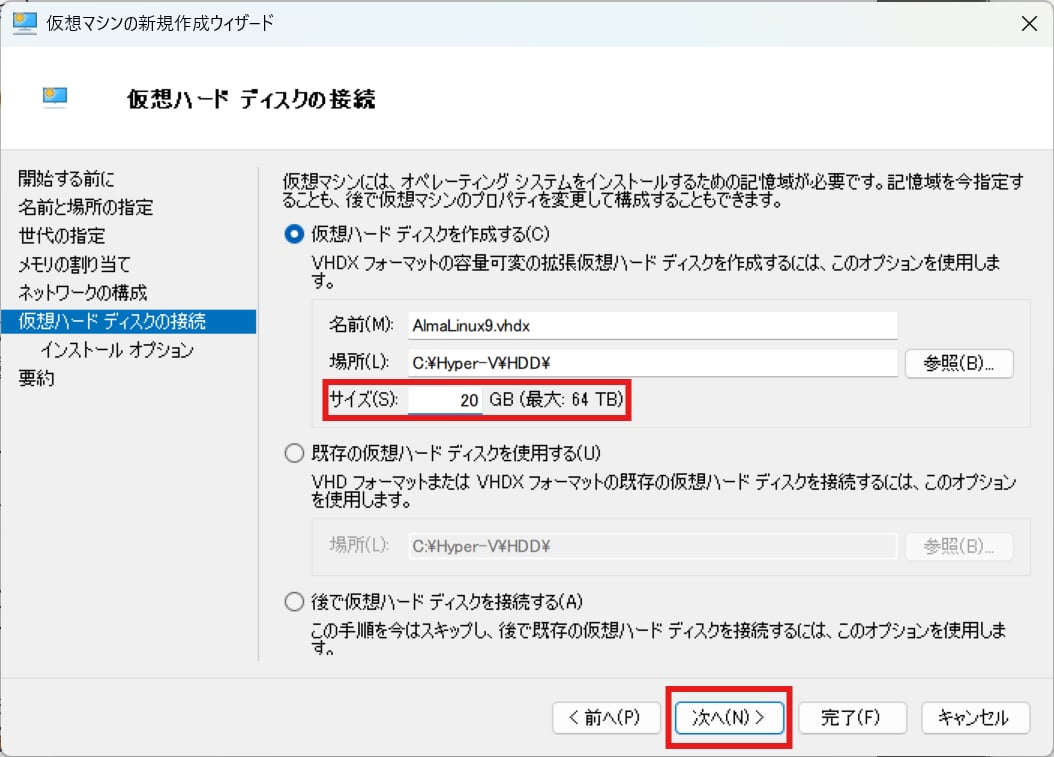The height and width of the screenshot is (757, 1054).
Task: Jump to メモリの割り当て step
Action: tap(74, 264)
